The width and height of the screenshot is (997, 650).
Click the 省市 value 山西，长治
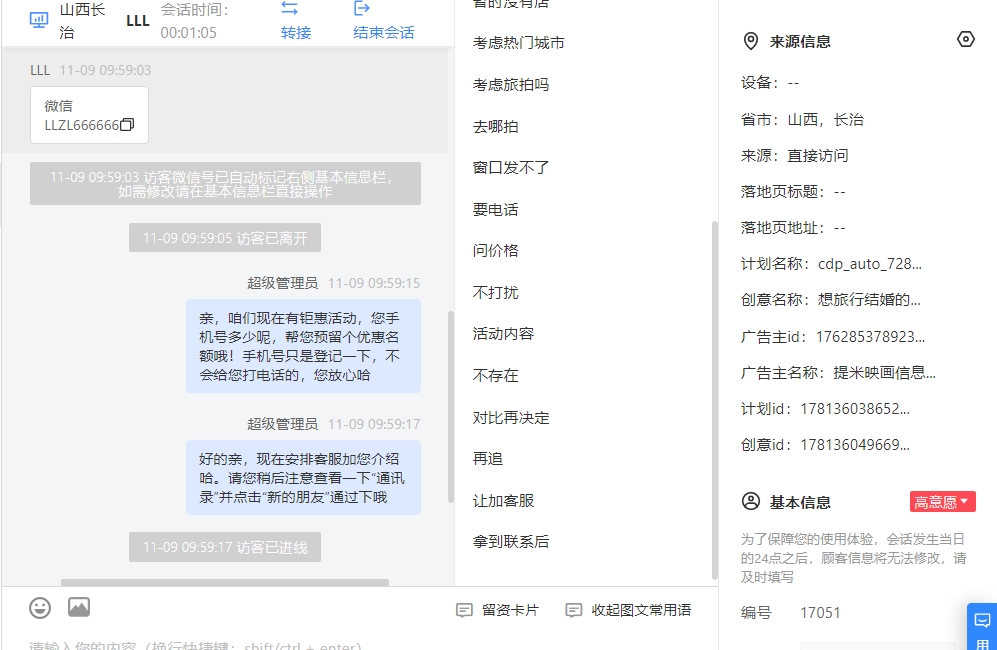coord(825,120)
